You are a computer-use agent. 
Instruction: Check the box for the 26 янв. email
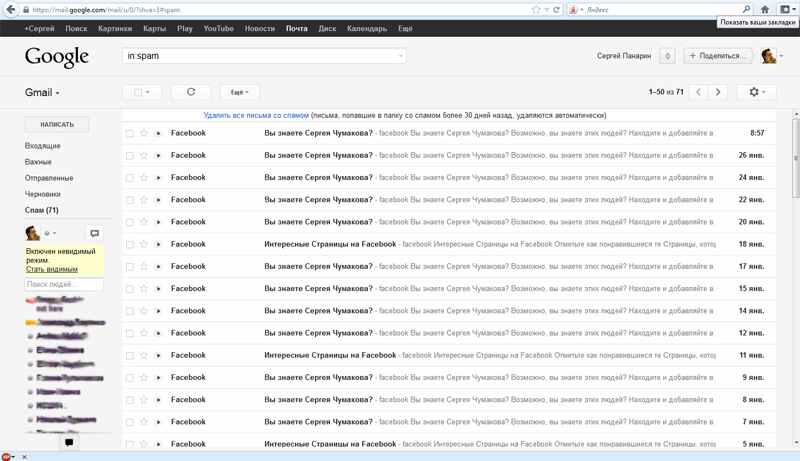coord(130,155)
